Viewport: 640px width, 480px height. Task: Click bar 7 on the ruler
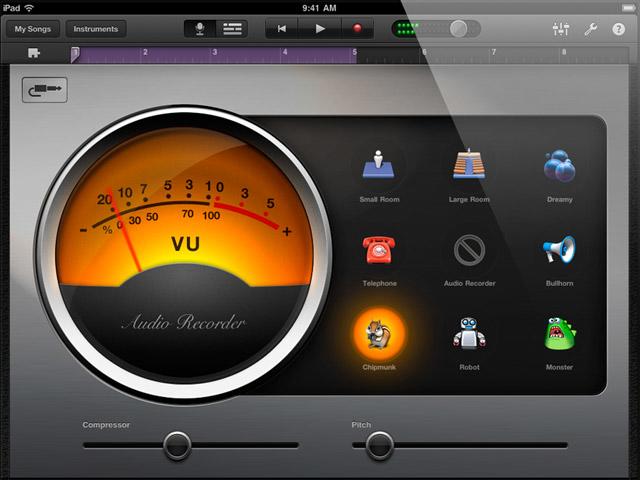point(493,52)
